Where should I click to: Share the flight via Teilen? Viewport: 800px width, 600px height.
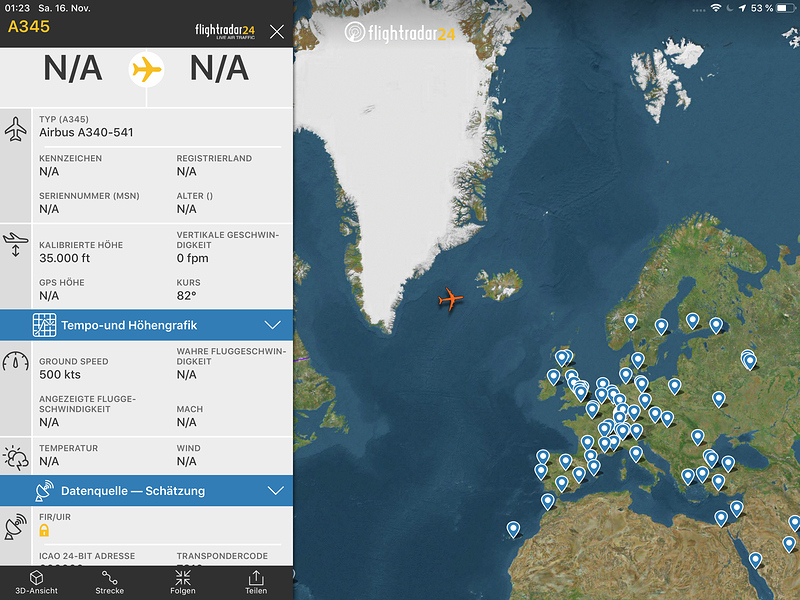[256, 582]
